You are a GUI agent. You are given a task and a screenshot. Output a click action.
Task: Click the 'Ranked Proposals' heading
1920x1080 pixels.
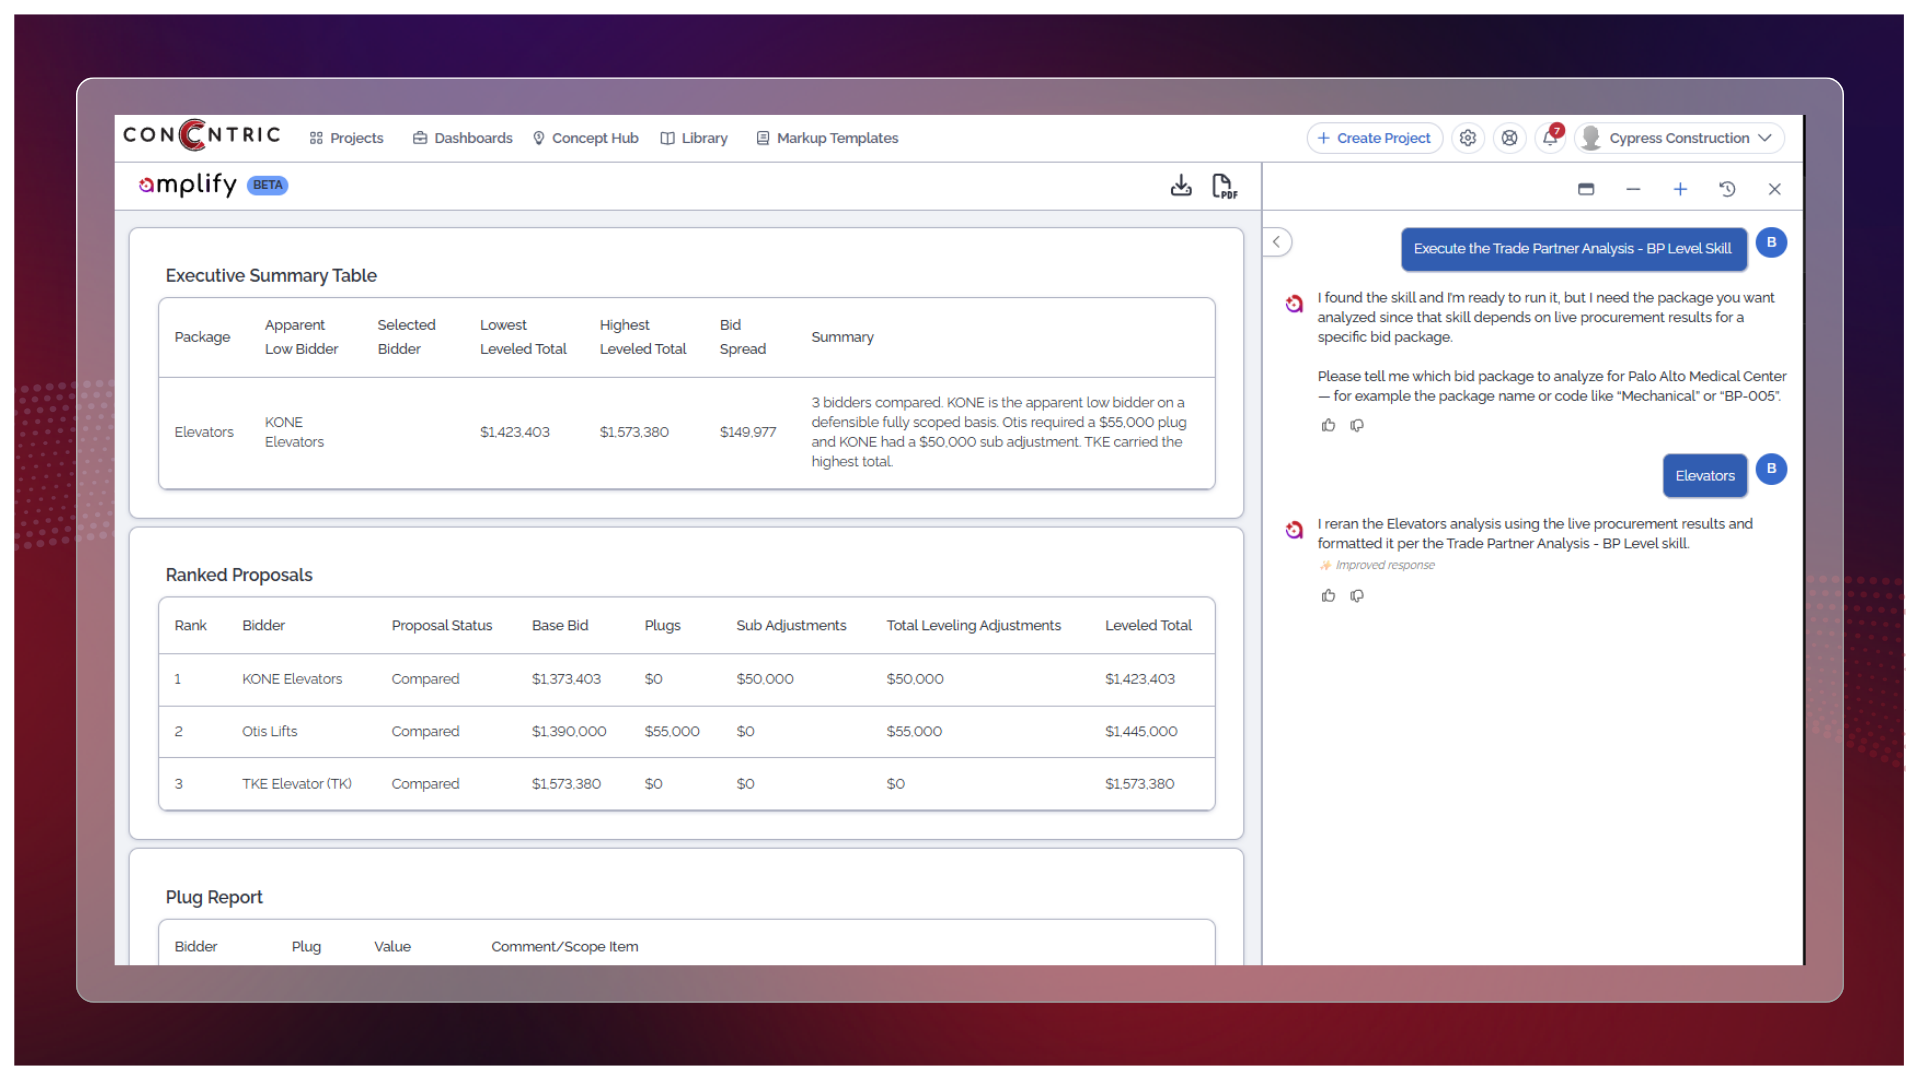point(239,575)
